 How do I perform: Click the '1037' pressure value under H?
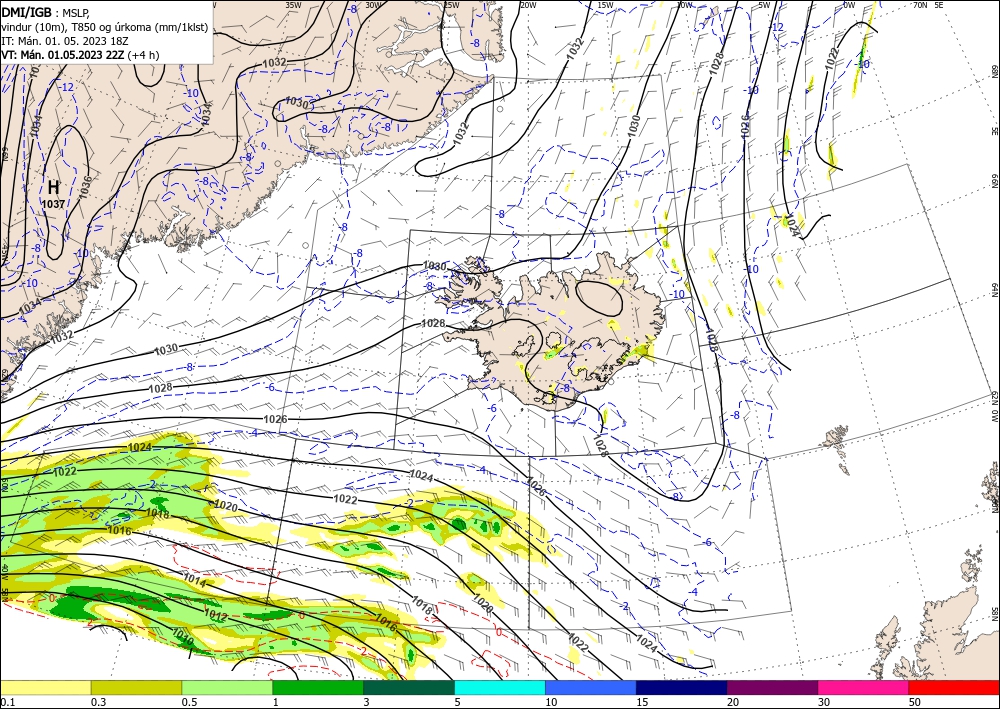tap(54, 204)
